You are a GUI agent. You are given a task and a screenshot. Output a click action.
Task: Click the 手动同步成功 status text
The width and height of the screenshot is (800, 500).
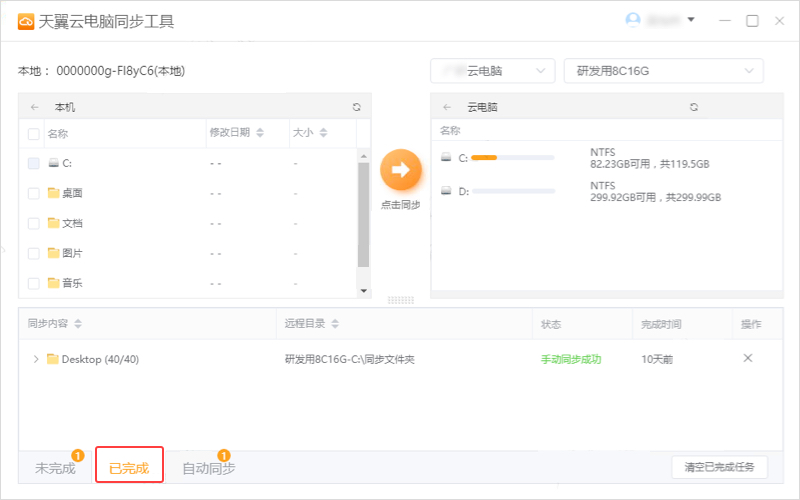[571, 359]
